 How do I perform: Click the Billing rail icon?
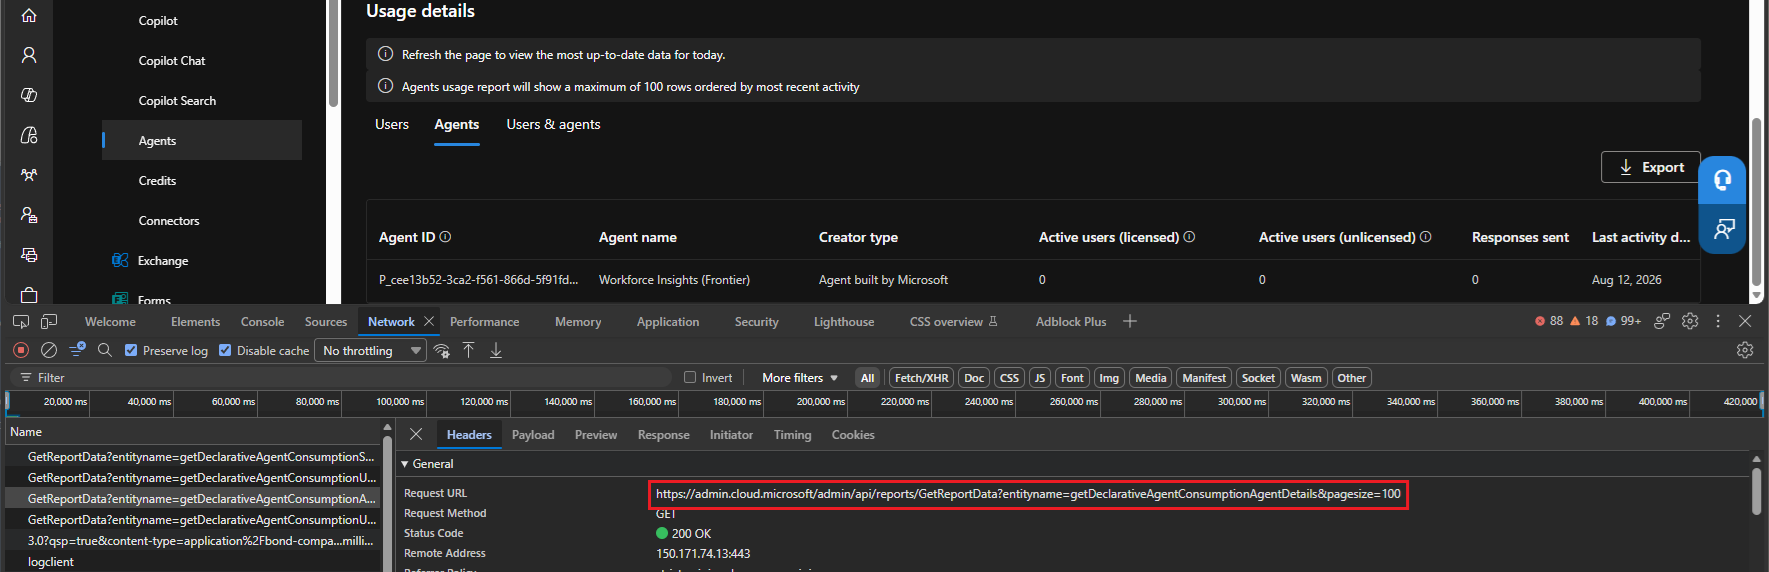tap(29, 255)
